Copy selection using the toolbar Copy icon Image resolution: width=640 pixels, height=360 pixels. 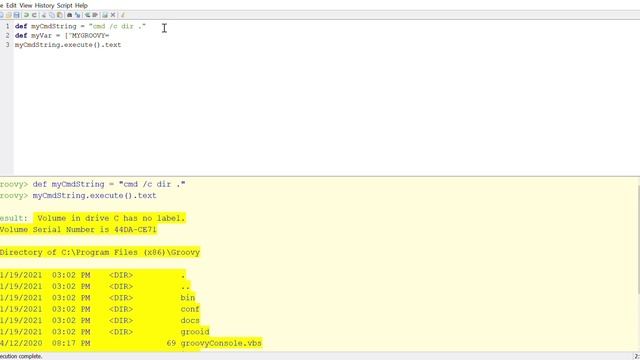click(52, 15)
